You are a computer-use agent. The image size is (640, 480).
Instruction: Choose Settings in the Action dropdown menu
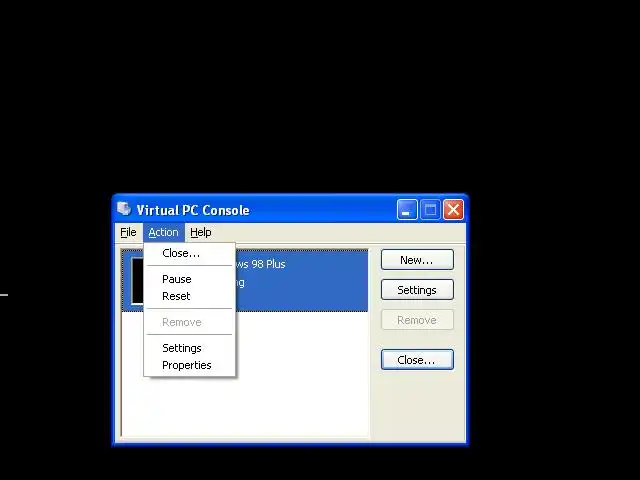(189, 348)
